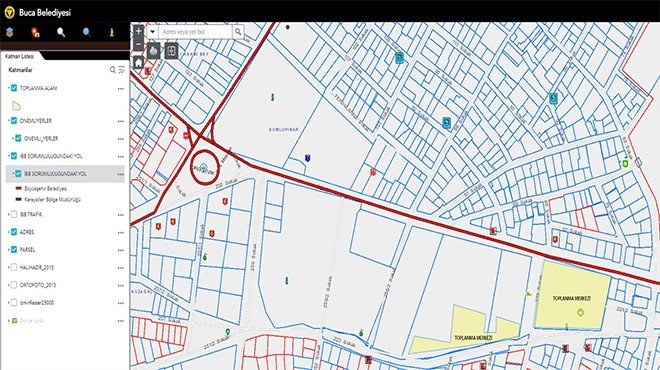This screenshot has width=660, height=370.
Task: Expand the ADRES layer arrow
Action: [8, 232]
